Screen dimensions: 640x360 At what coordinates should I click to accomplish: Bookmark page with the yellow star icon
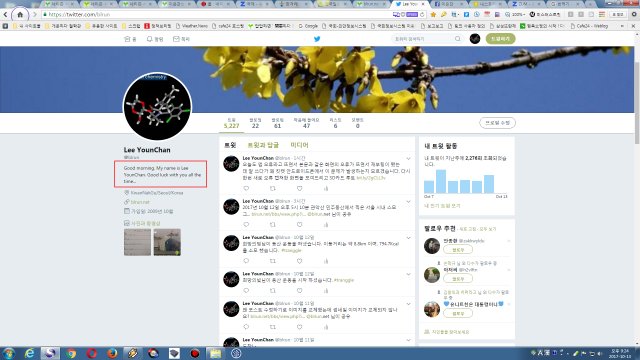click(433, 14)
